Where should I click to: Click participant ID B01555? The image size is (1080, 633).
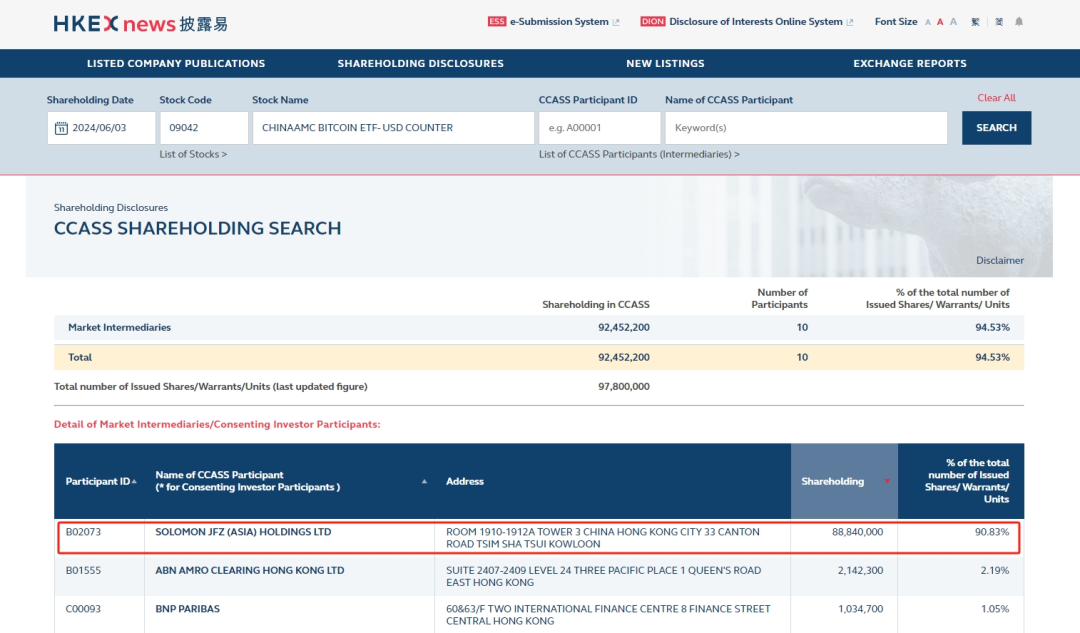coord(83,570)
